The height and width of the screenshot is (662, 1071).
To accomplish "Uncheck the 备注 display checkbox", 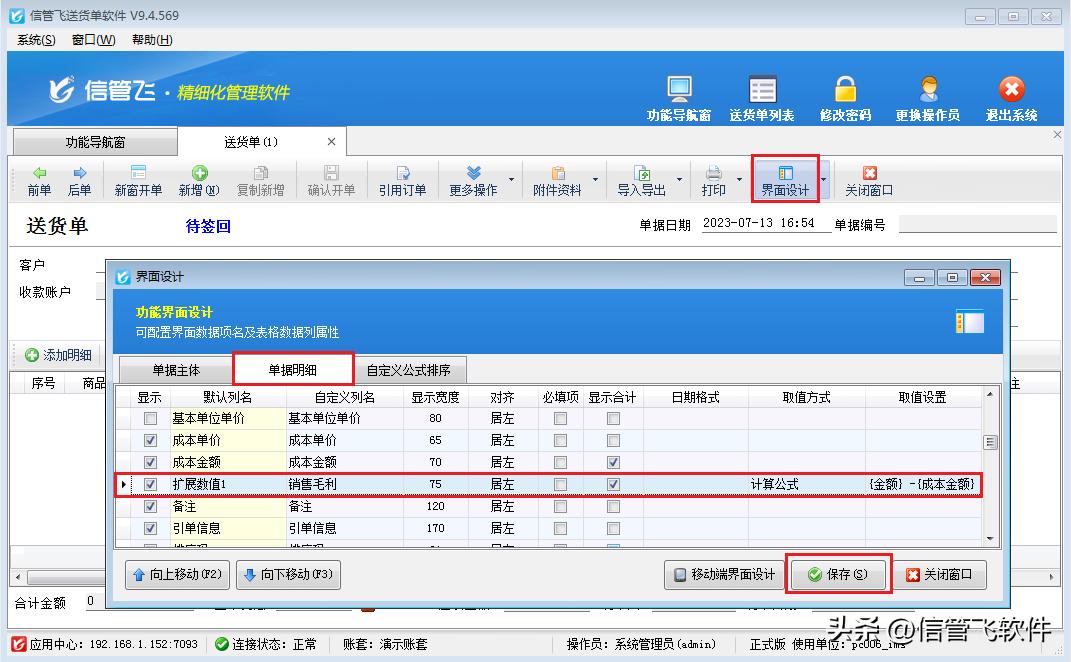I will (148, 507).
